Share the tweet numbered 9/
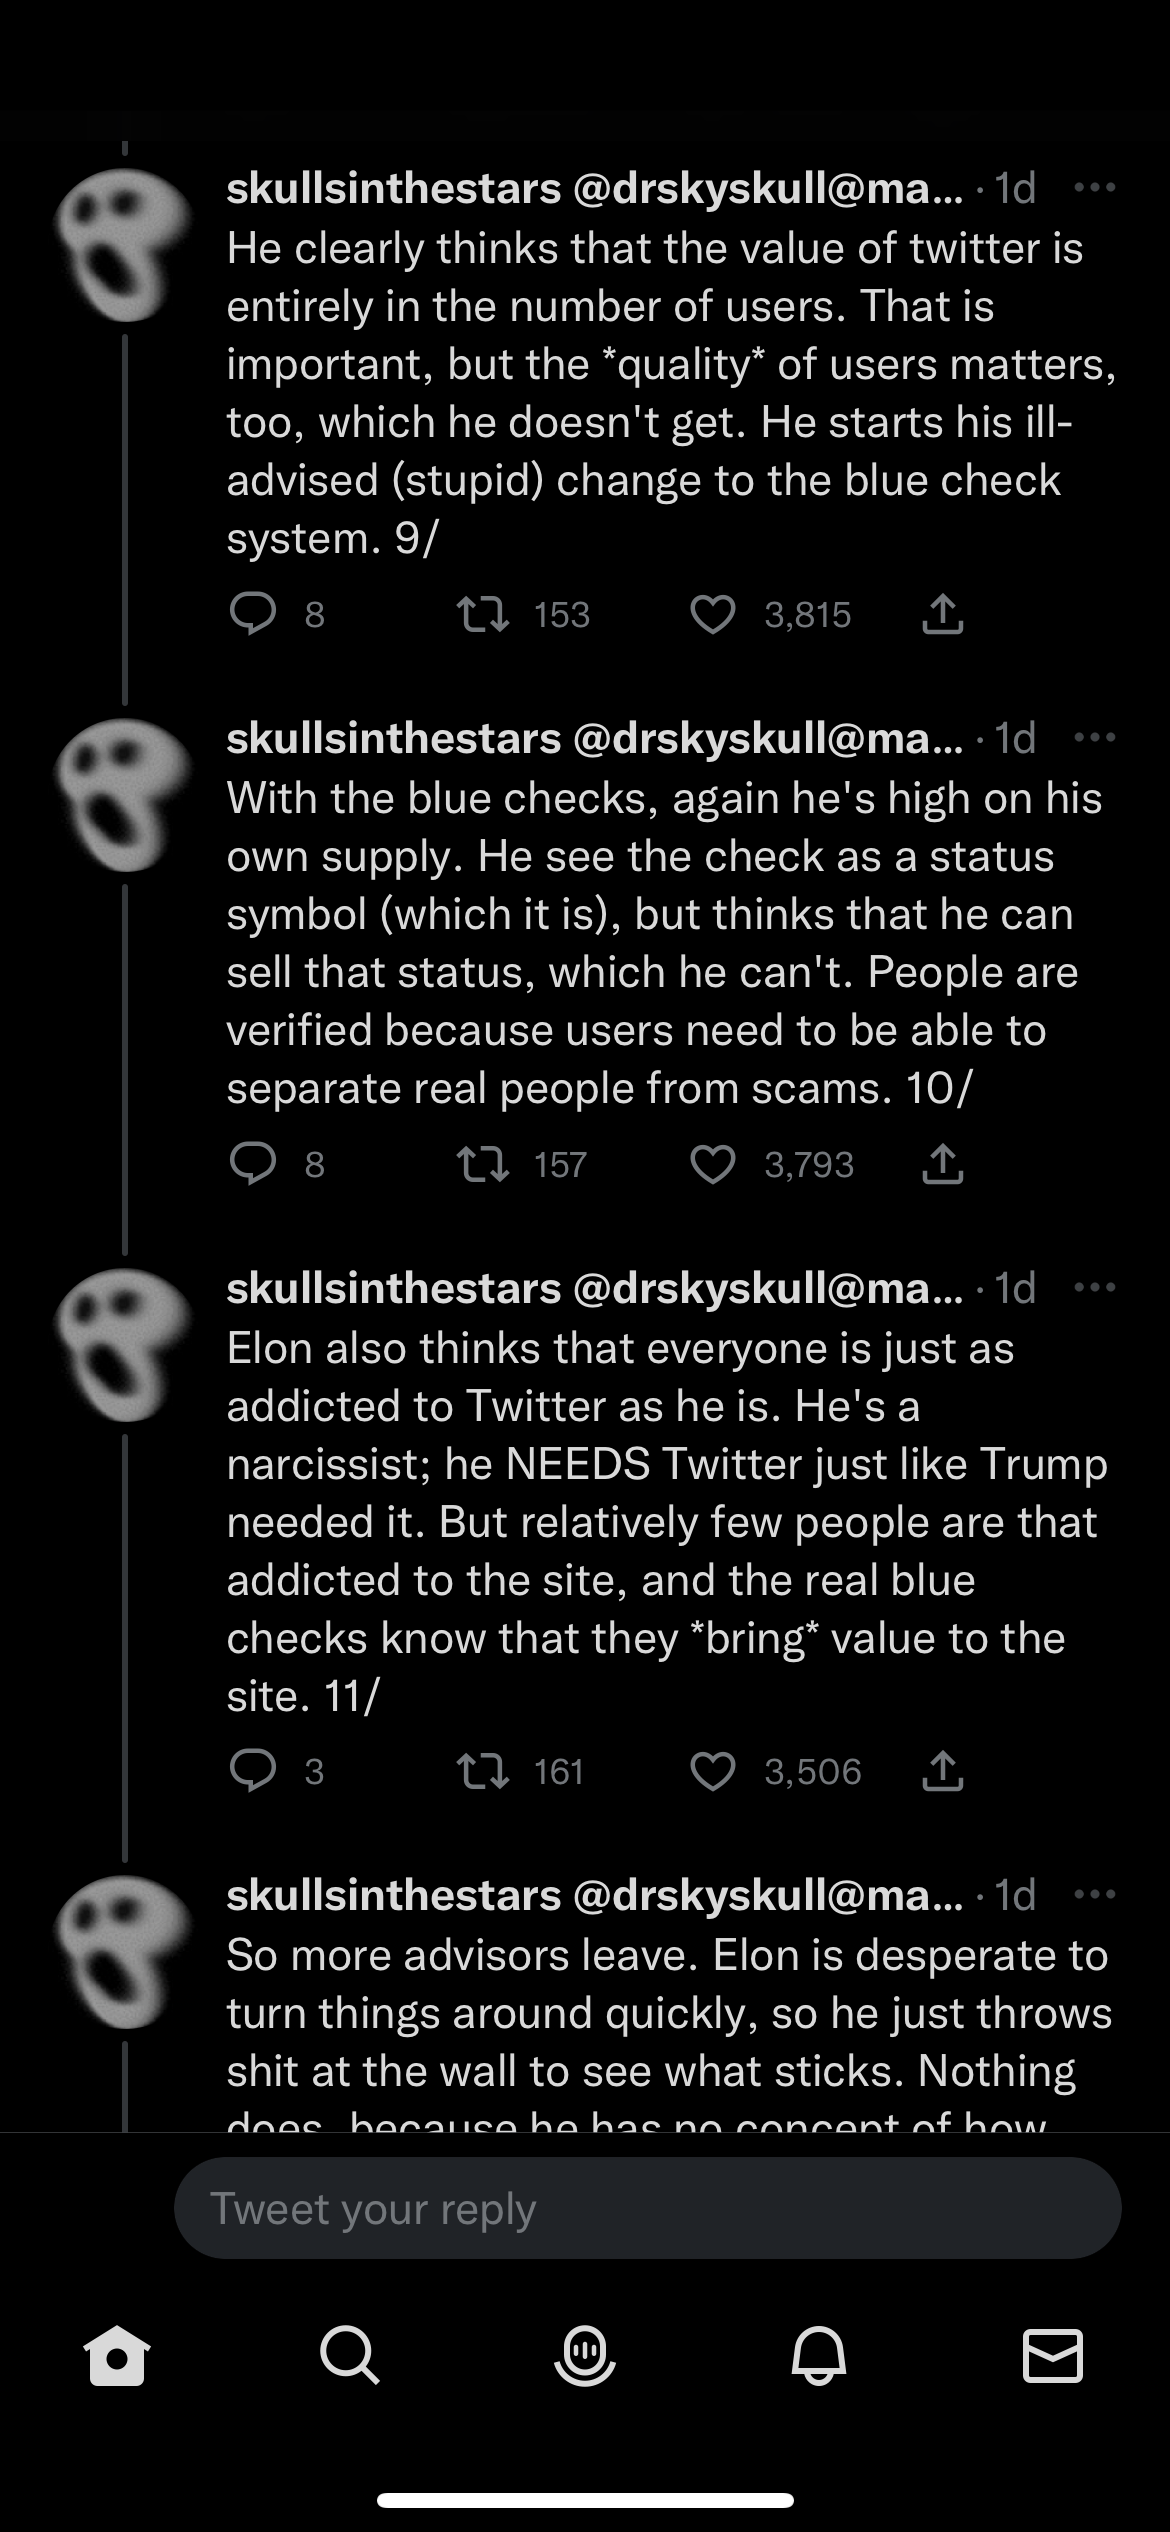The height and width of the screenshot is (2532, 1170). click(942, 614)
